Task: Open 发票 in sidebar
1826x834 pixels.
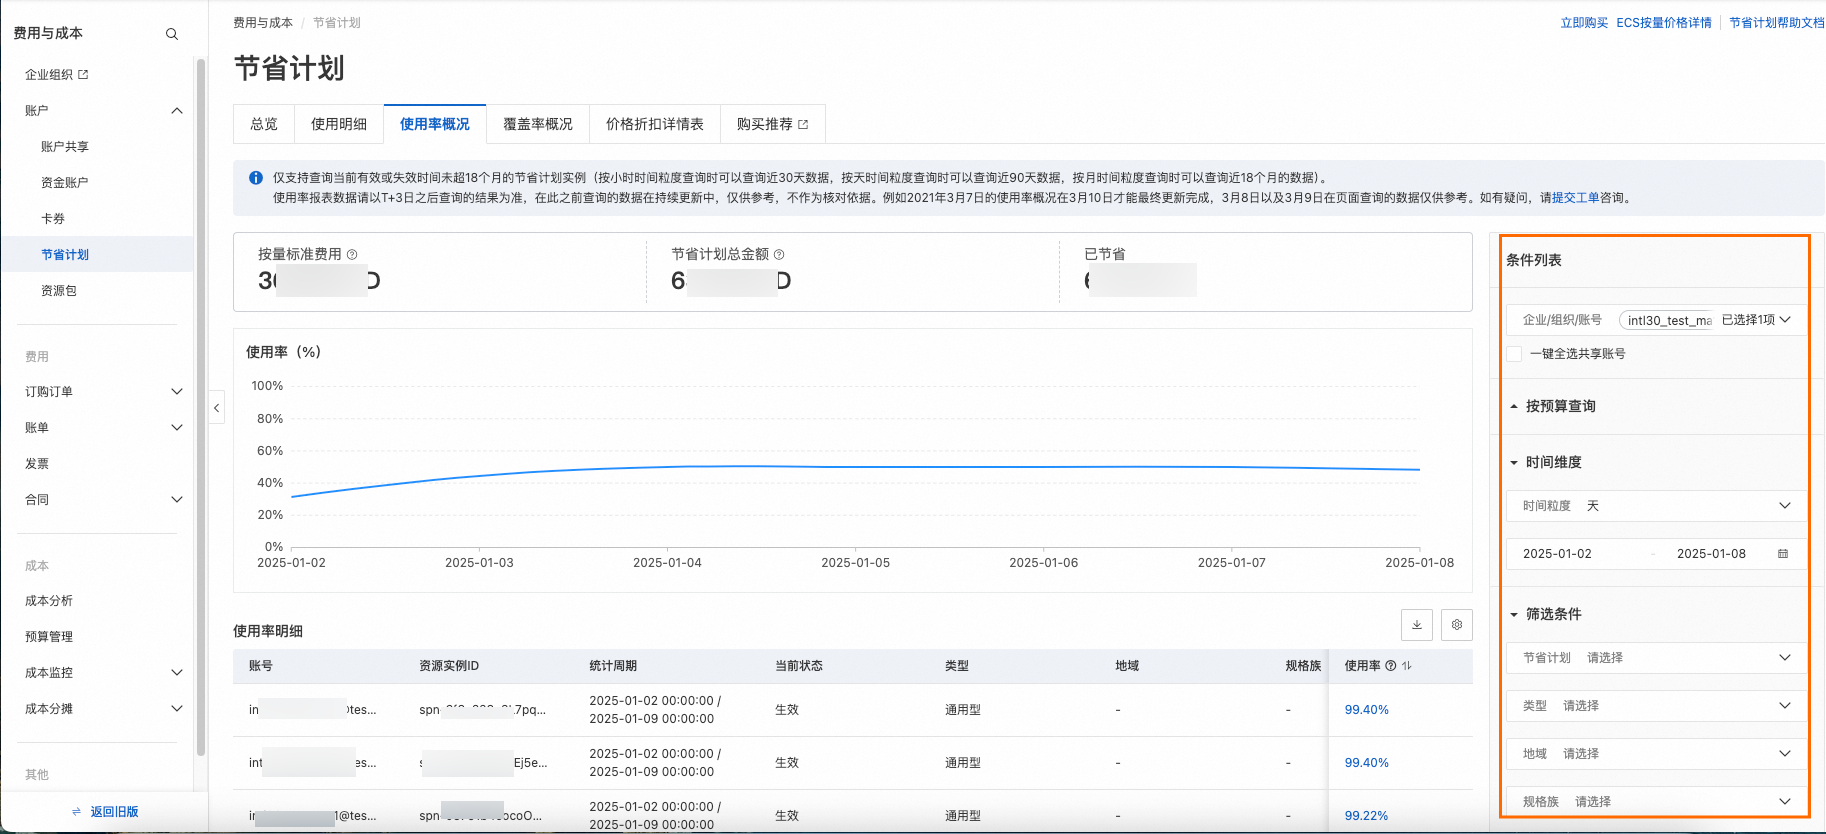Action: pyautogui.click(x=37, y=464)
